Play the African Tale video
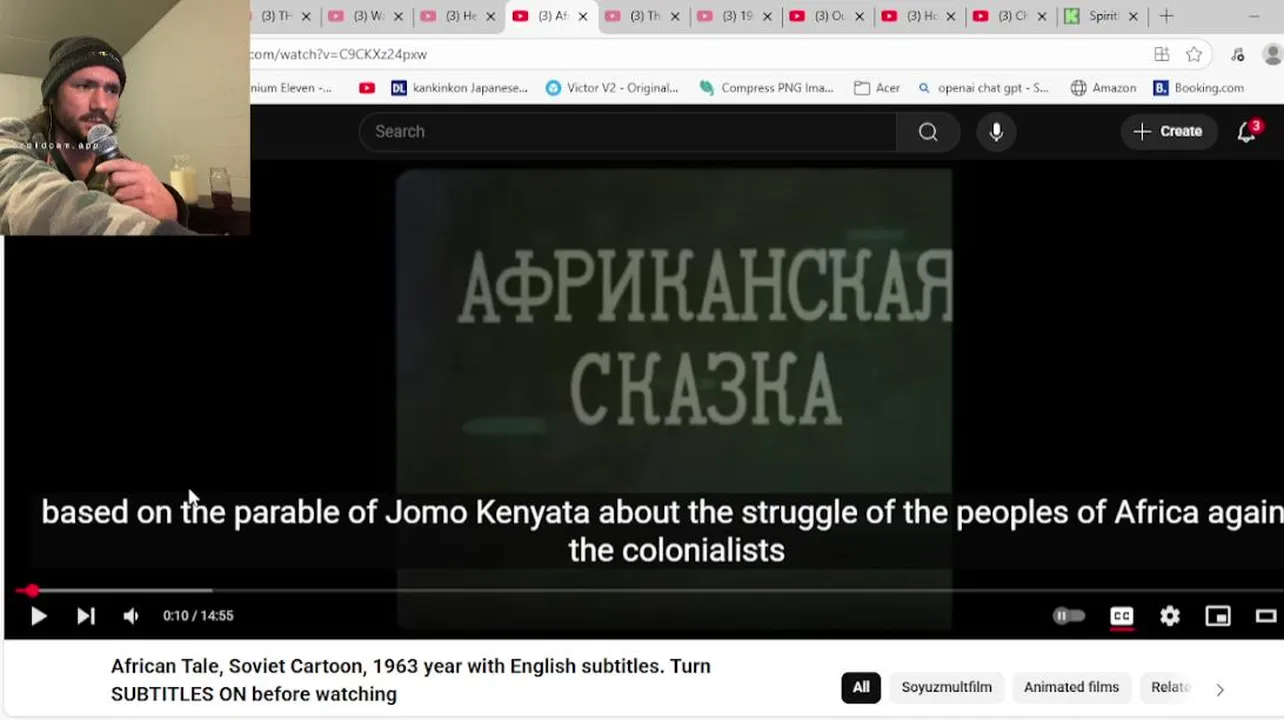 click(38, 616)
